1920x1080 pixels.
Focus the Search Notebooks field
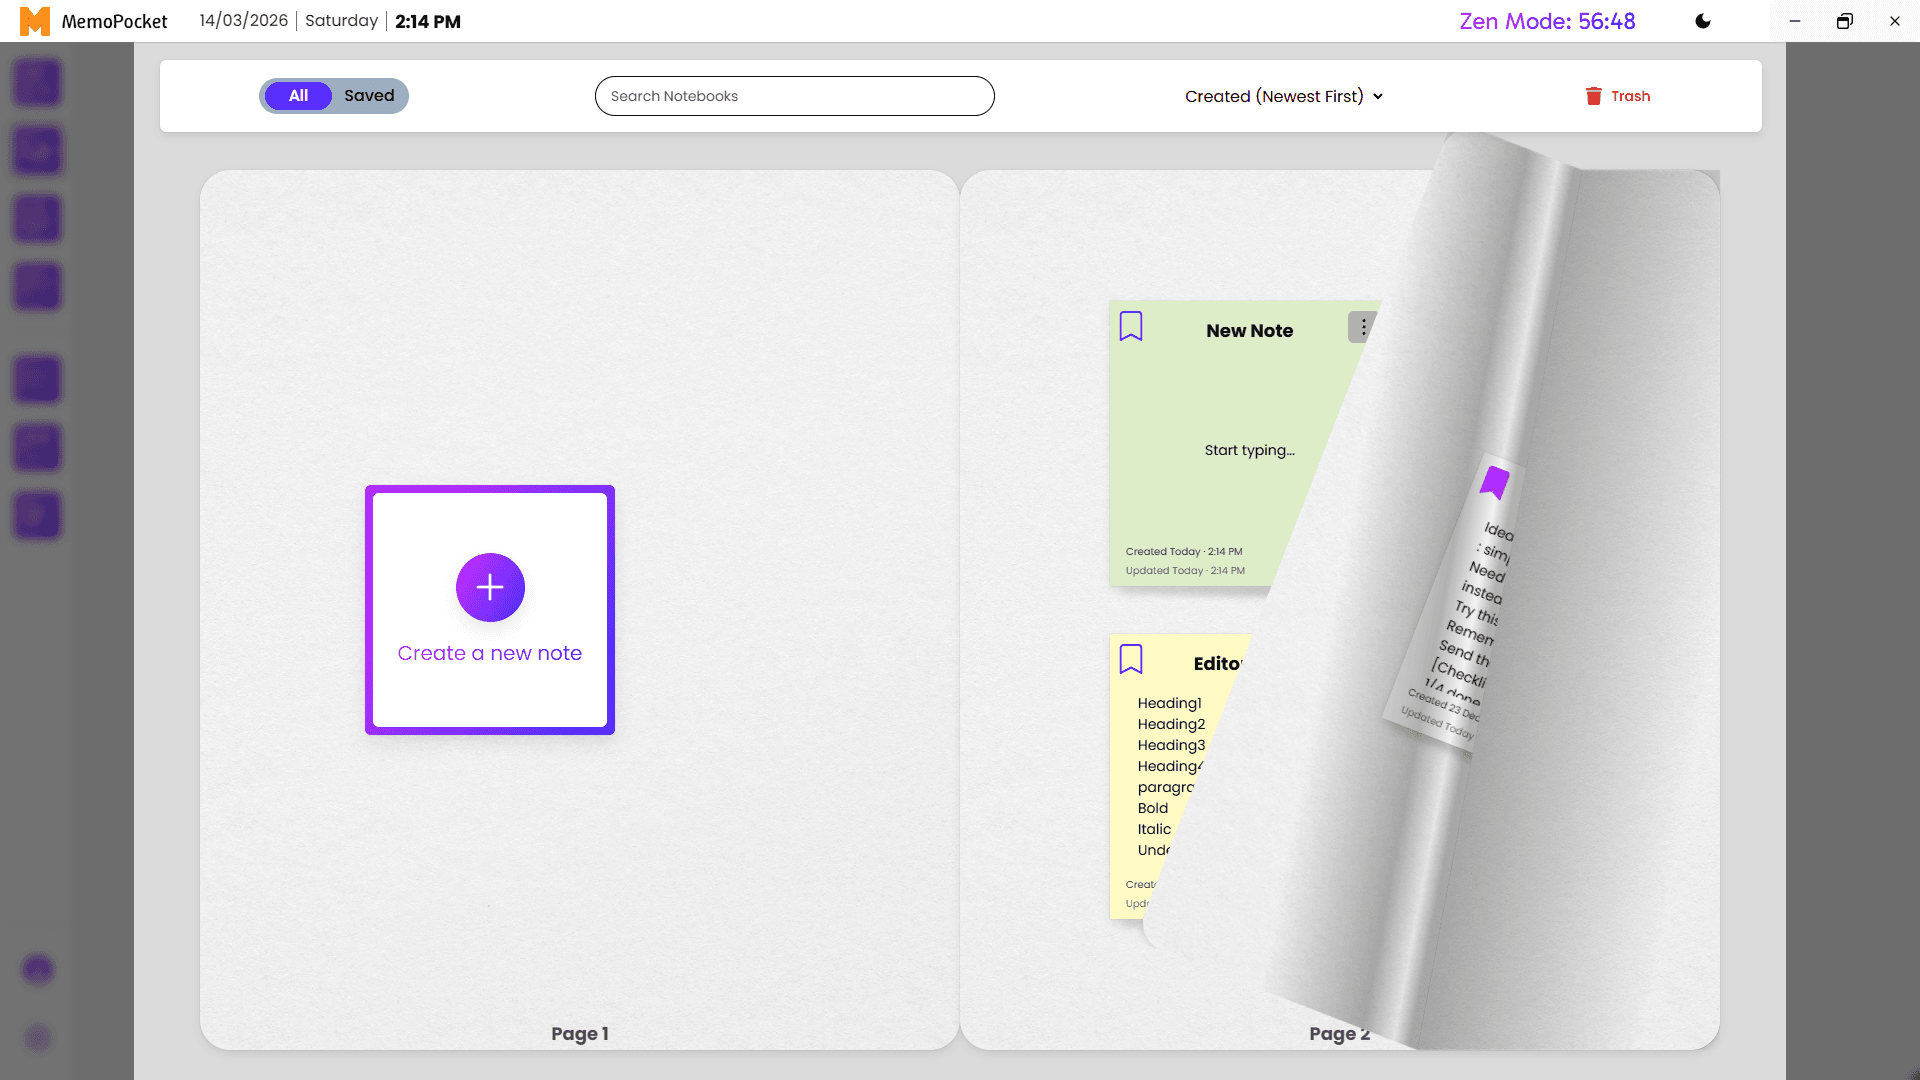pos(794,96)
